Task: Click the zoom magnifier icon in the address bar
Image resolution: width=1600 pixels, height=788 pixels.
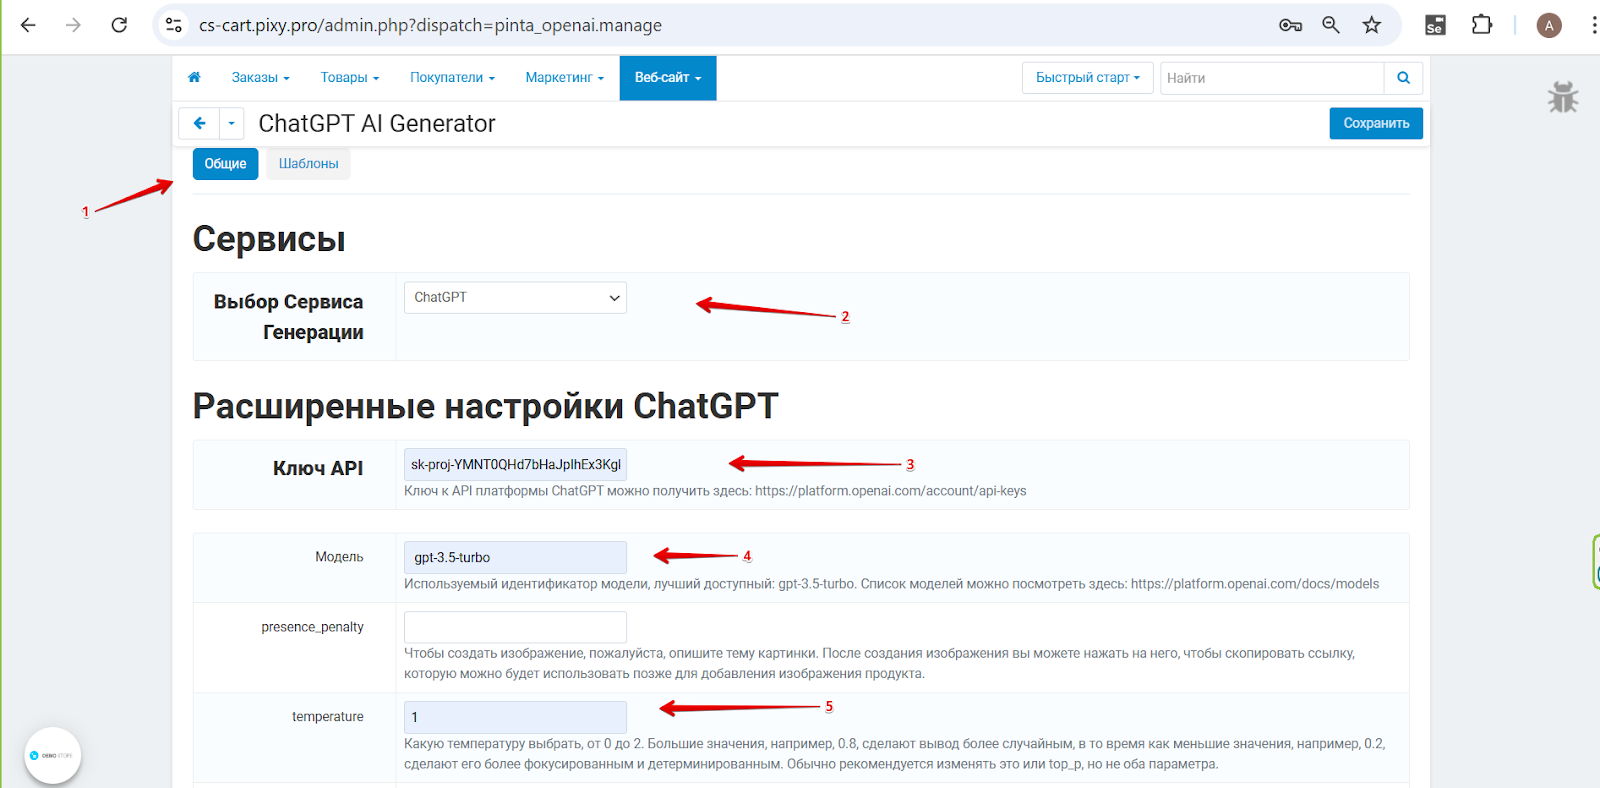Action: click(1331, 25)
